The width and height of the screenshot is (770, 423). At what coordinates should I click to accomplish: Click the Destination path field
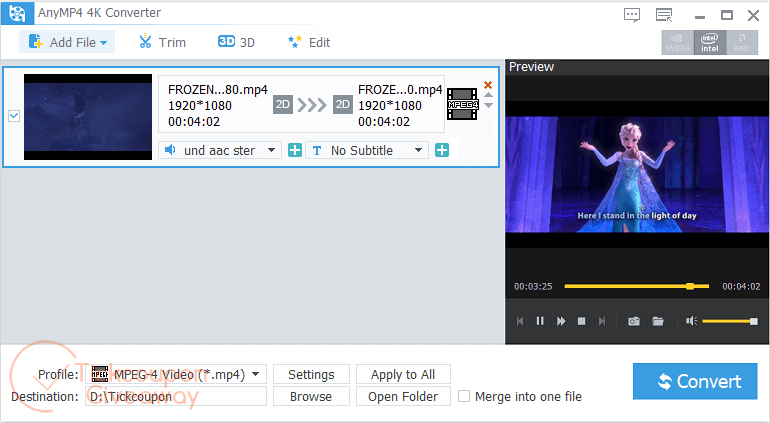pyautogui.click(x=176, y=396)
